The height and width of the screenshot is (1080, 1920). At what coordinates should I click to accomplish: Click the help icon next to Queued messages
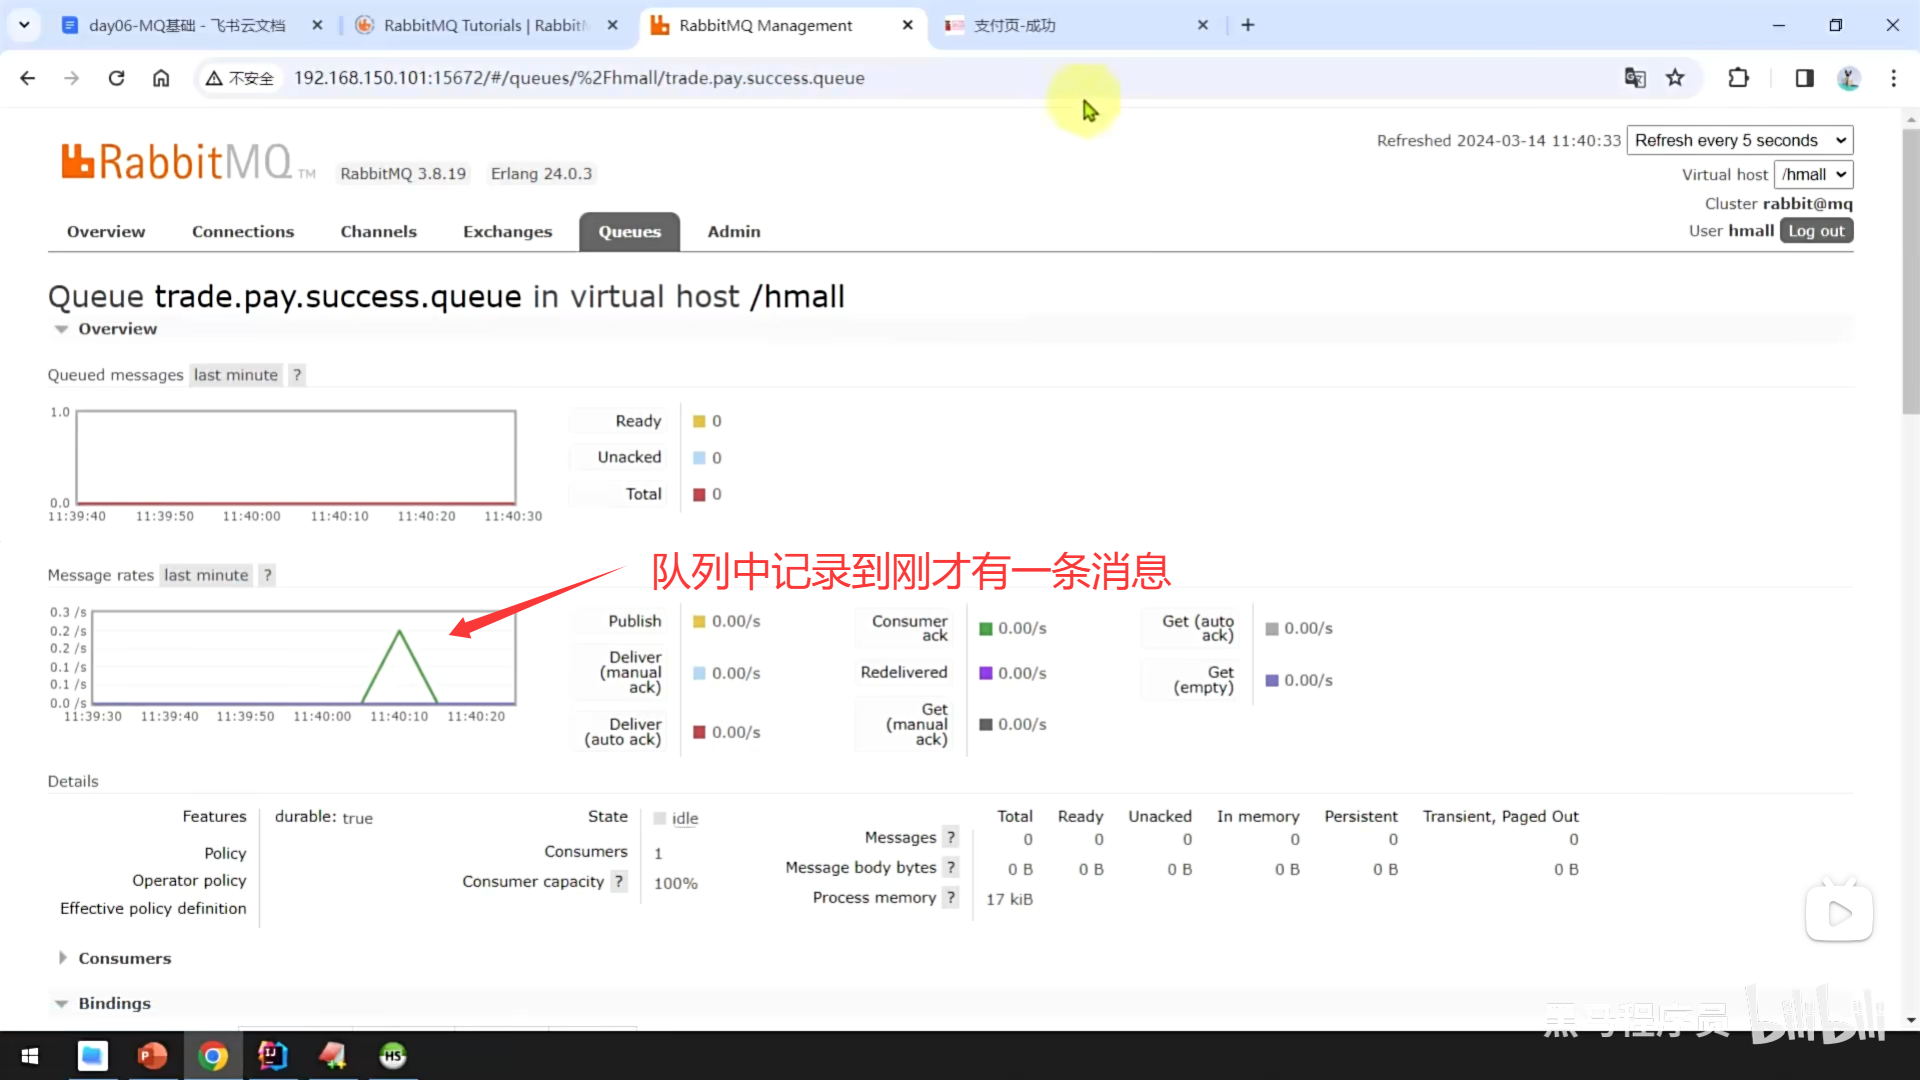297,375
